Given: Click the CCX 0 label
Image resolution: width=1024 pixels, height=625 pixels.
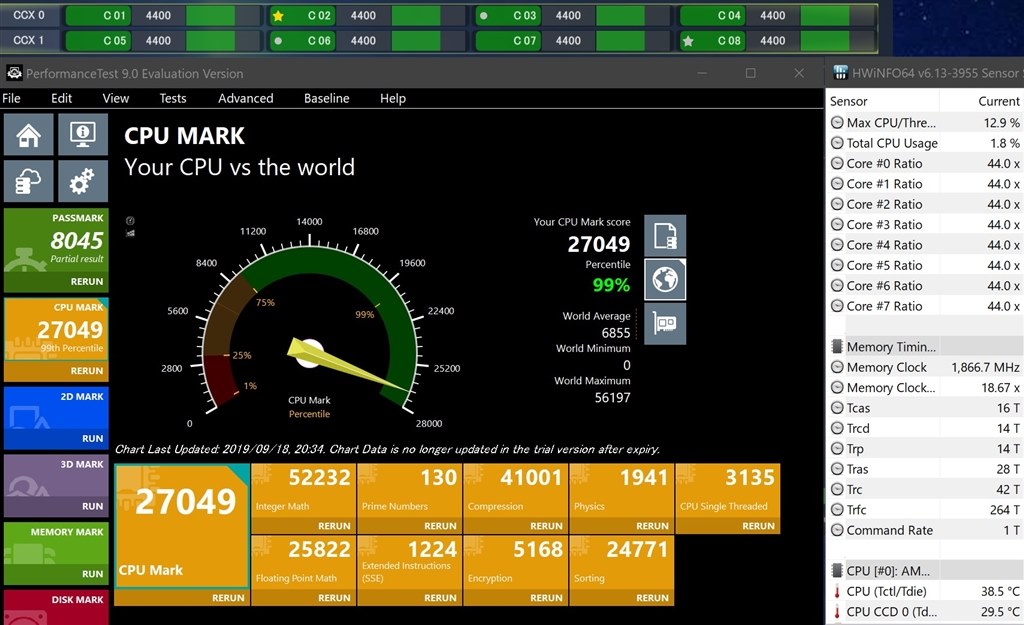Looking at the screenshot, I should tap(29, 15).
